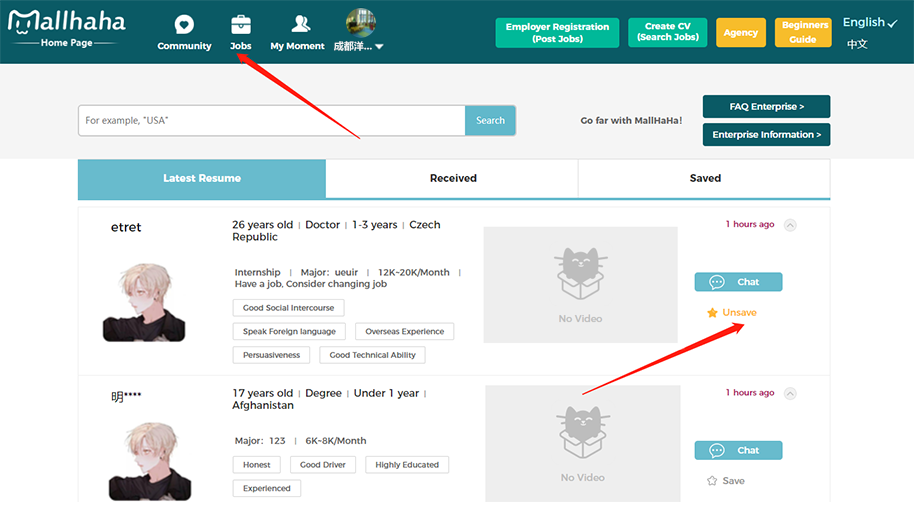Click 'Go far with MallHaHa!' slogan text

[631, 121]
